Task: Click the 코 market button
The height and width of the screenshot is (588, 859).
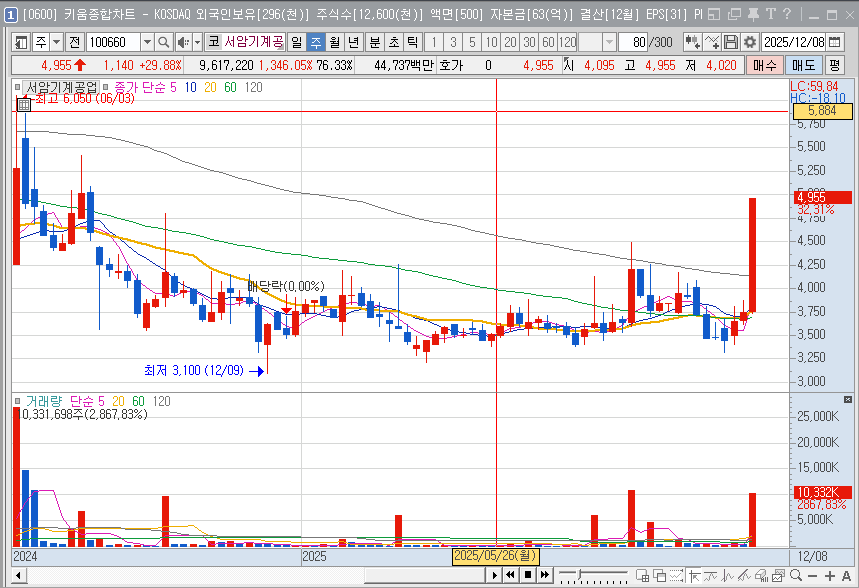Action: [x=214, y=42]
